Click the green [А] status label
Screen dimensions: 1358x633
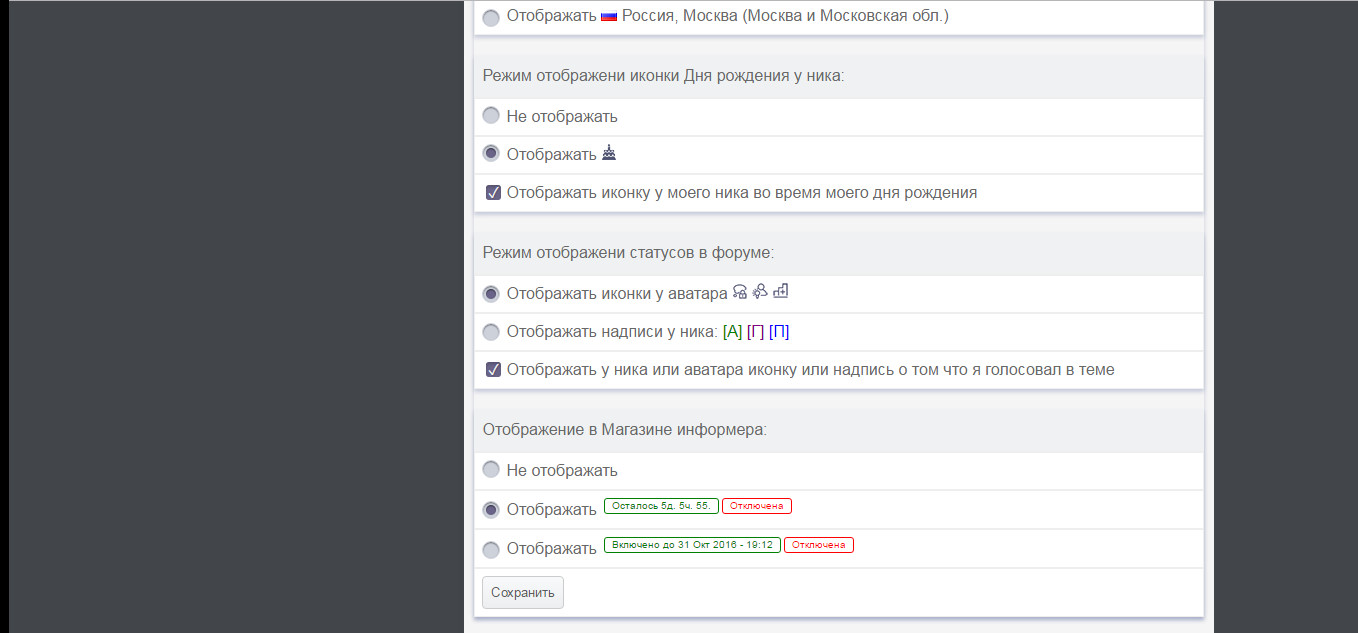point(732,332)
